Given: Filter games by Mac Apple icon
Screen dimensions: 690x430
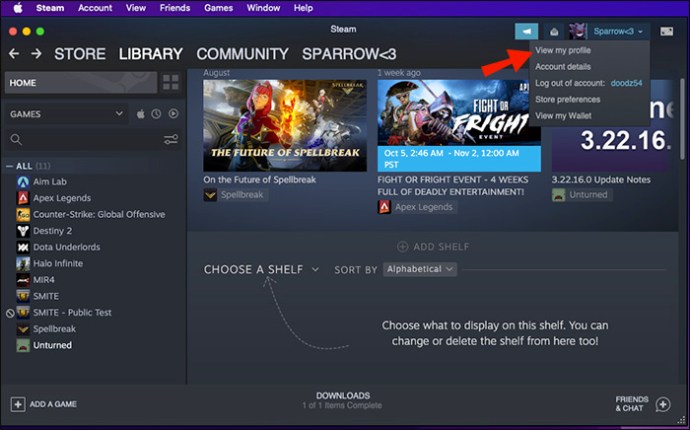Looking at the screenshot, I should (141, 114).
